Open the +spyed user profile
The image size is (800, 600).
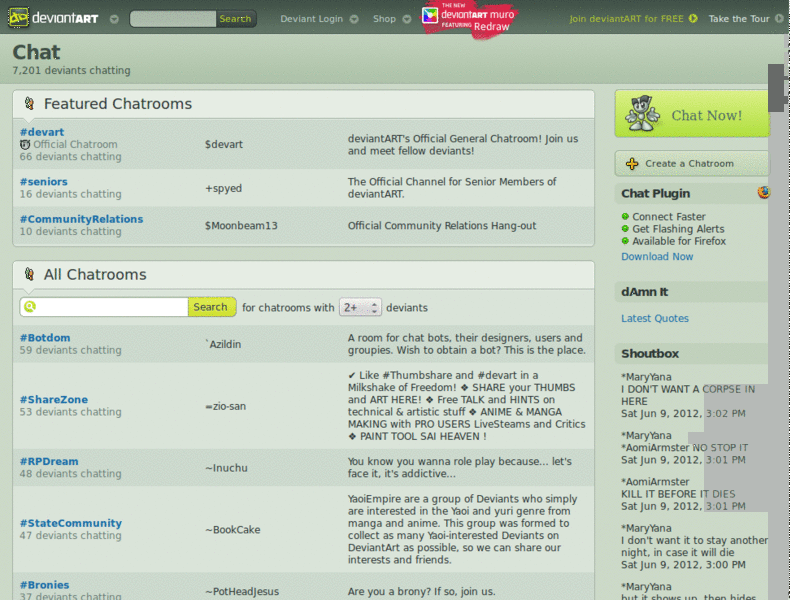(x=223, y=188)
